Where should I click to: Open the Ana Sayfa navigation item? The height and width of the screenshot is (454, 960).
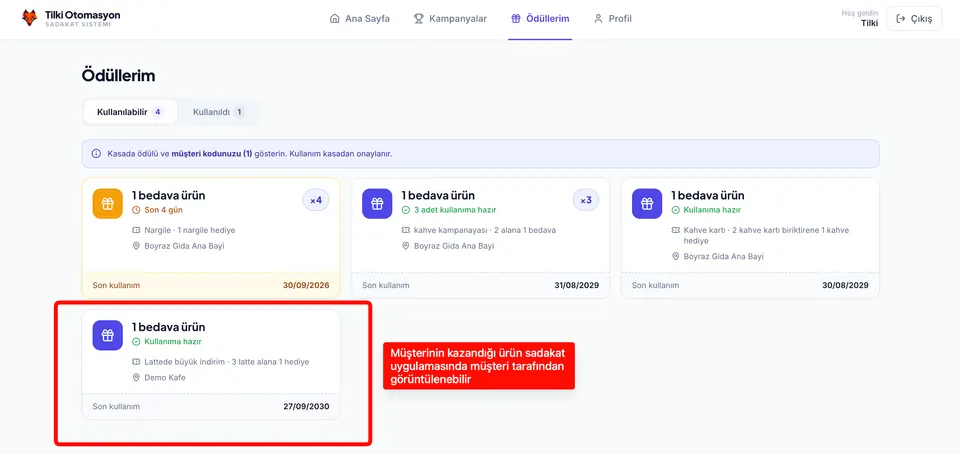pyautogui.click(x=359, y=18)
